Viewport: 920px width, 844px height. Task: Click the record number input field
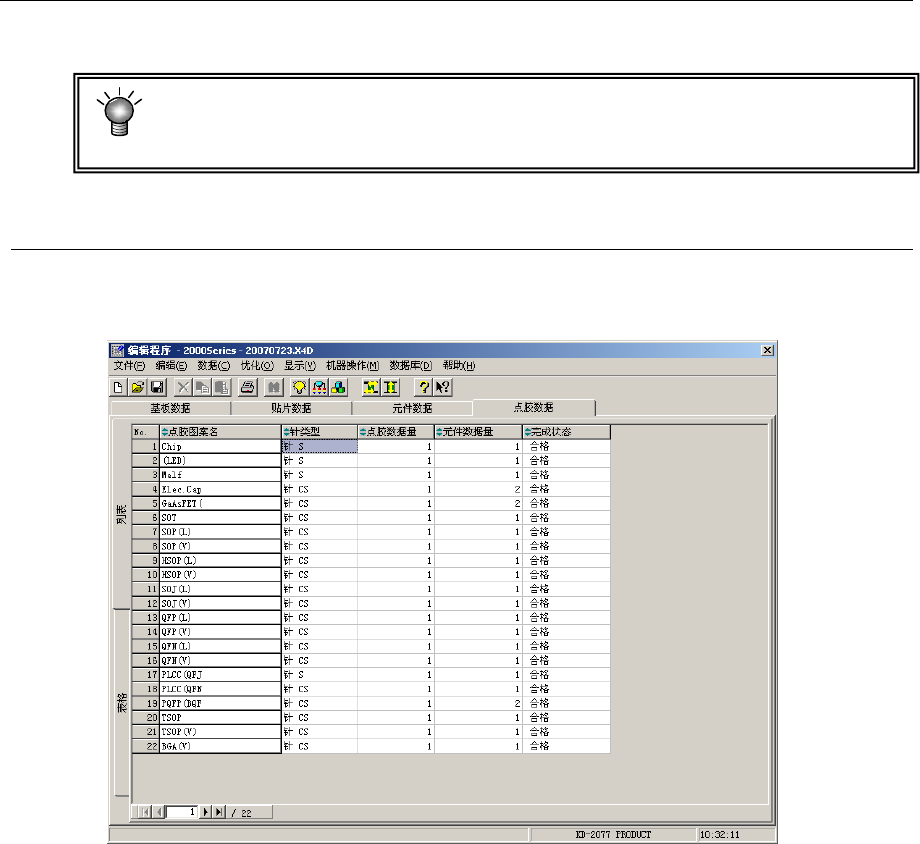(x=182, y=812)
